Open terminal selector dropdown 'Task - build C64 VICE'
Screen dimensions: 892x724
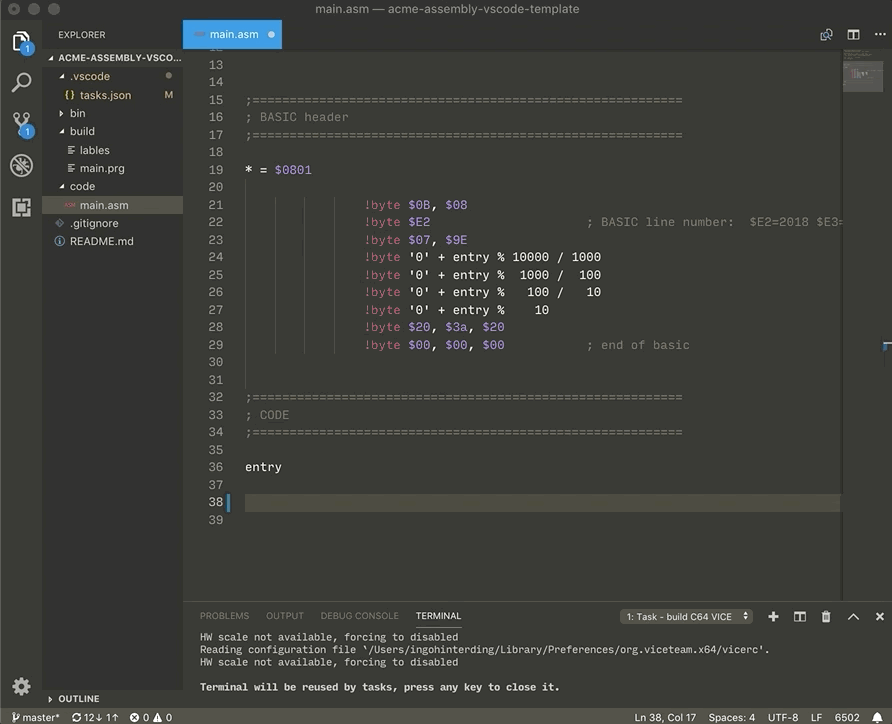click(686, 617)
